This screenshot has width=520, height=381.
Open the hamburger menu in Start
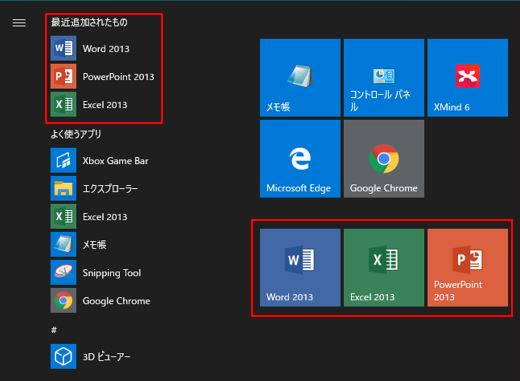pos(19,23)
